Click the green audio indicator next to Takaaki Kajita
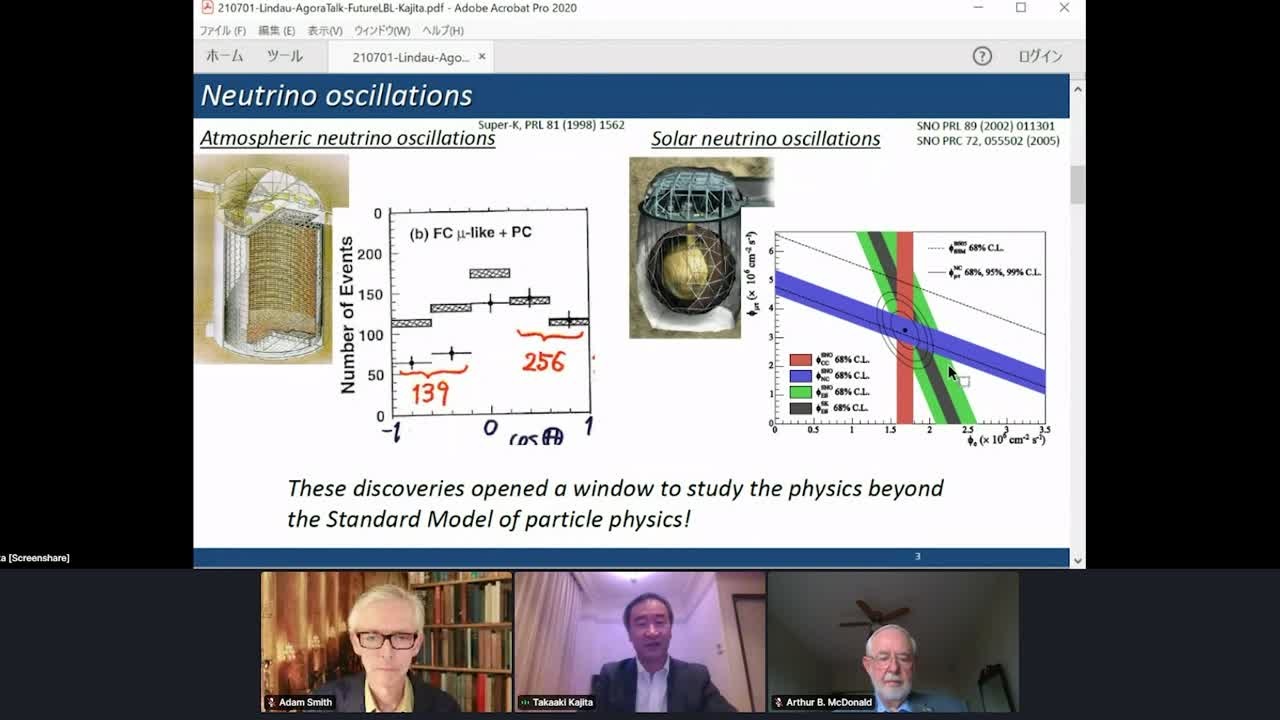The image size is (1280, 720). [x=524, y=702]
